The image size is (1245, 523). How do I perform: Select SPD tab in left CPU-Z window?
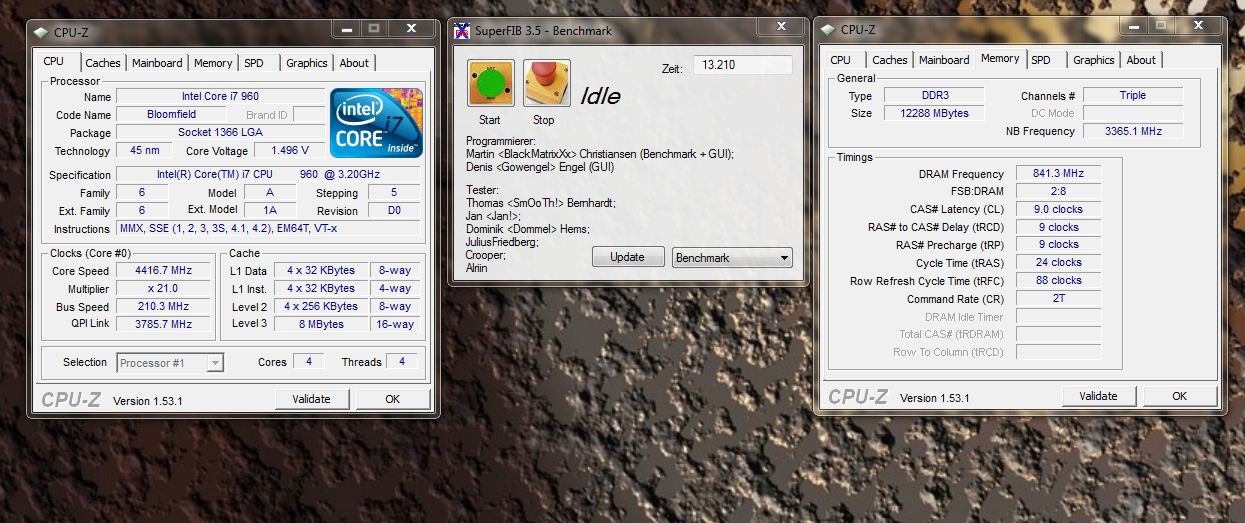coord(254,63)
